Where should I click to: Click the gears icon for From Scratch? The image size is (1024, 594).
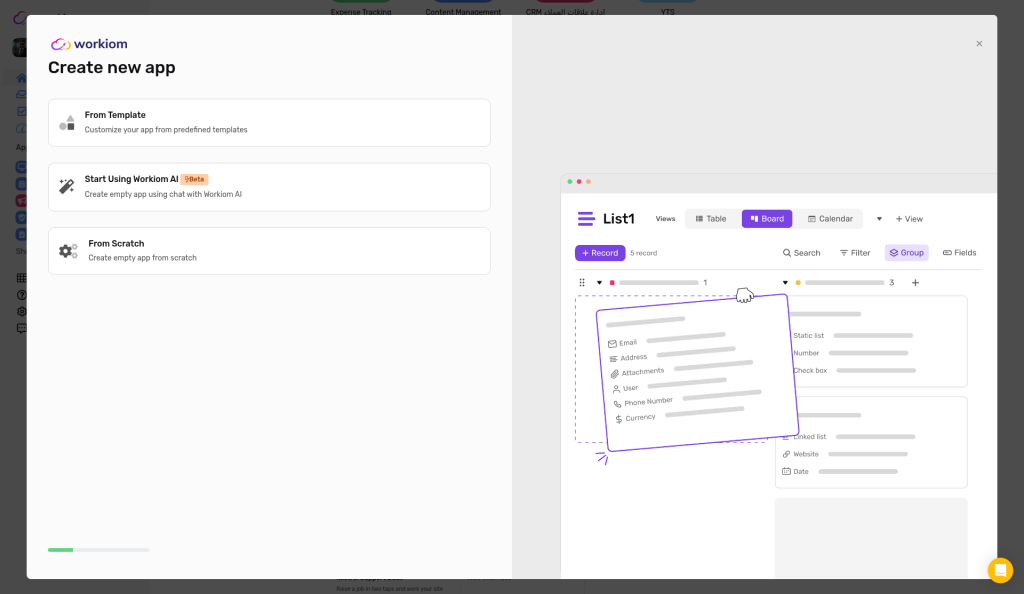(68, 251)
